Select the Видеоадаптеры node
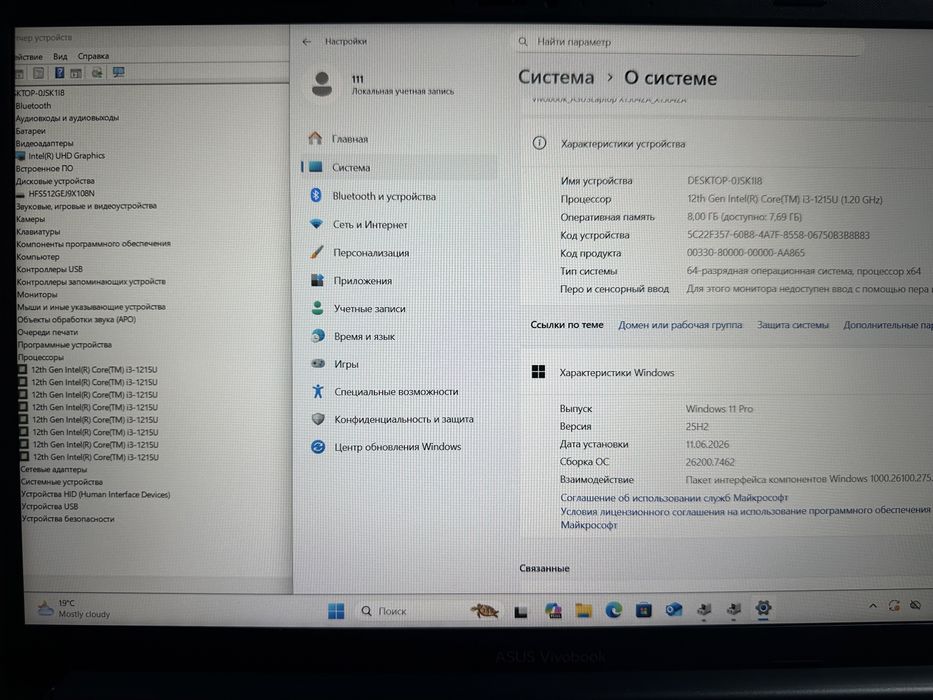The width and height of the screenshot is (933, 700). [x=45, y=143]
